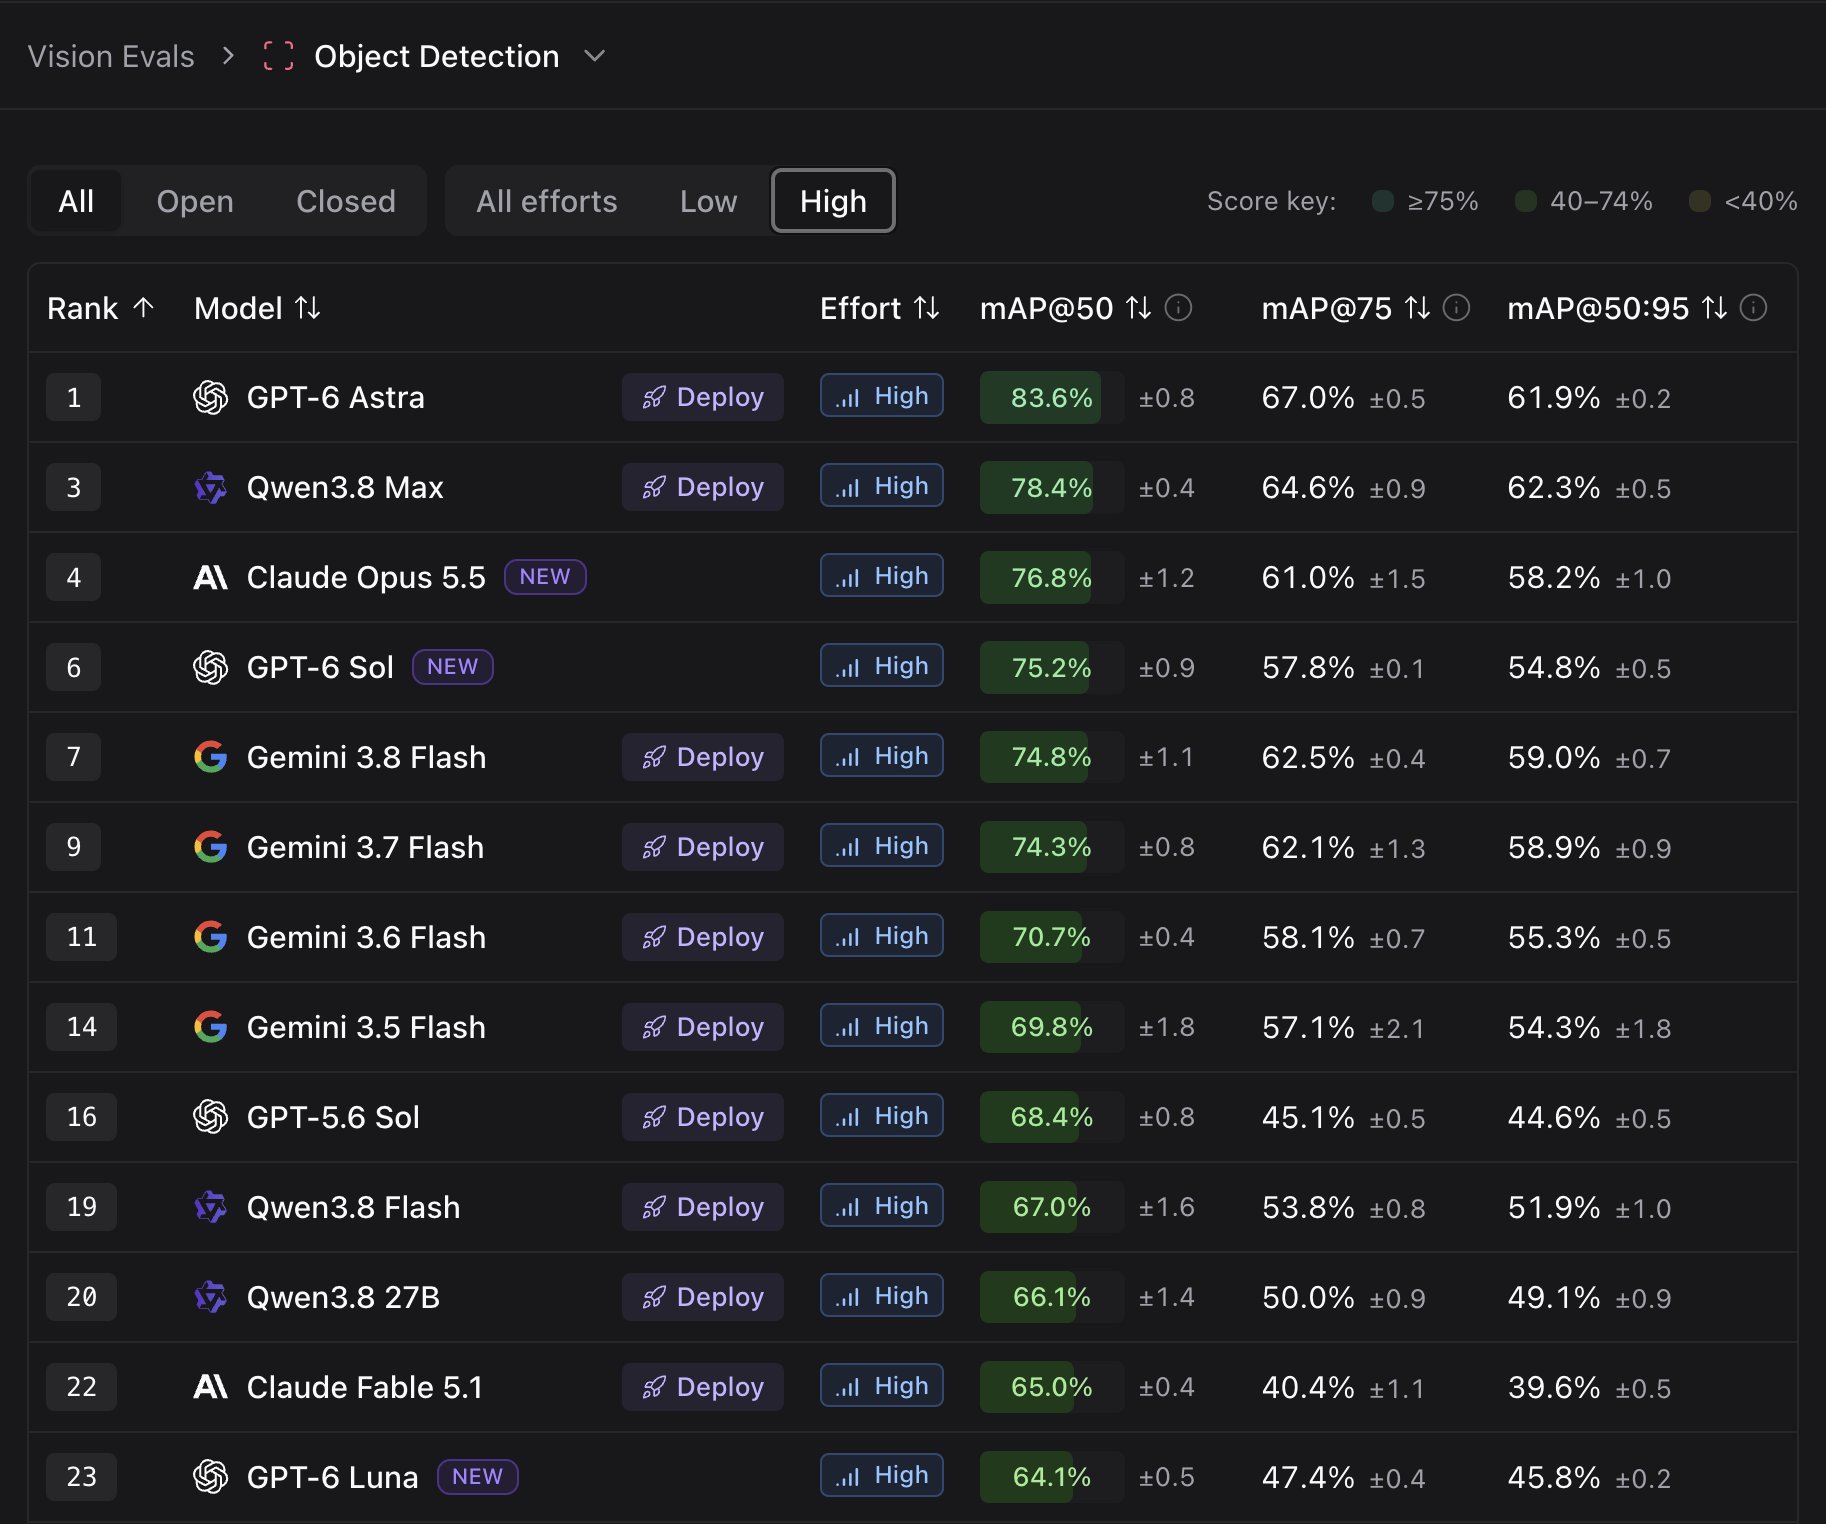Click OpenAI logo beside GPT-6 Astra

[210, 397]
